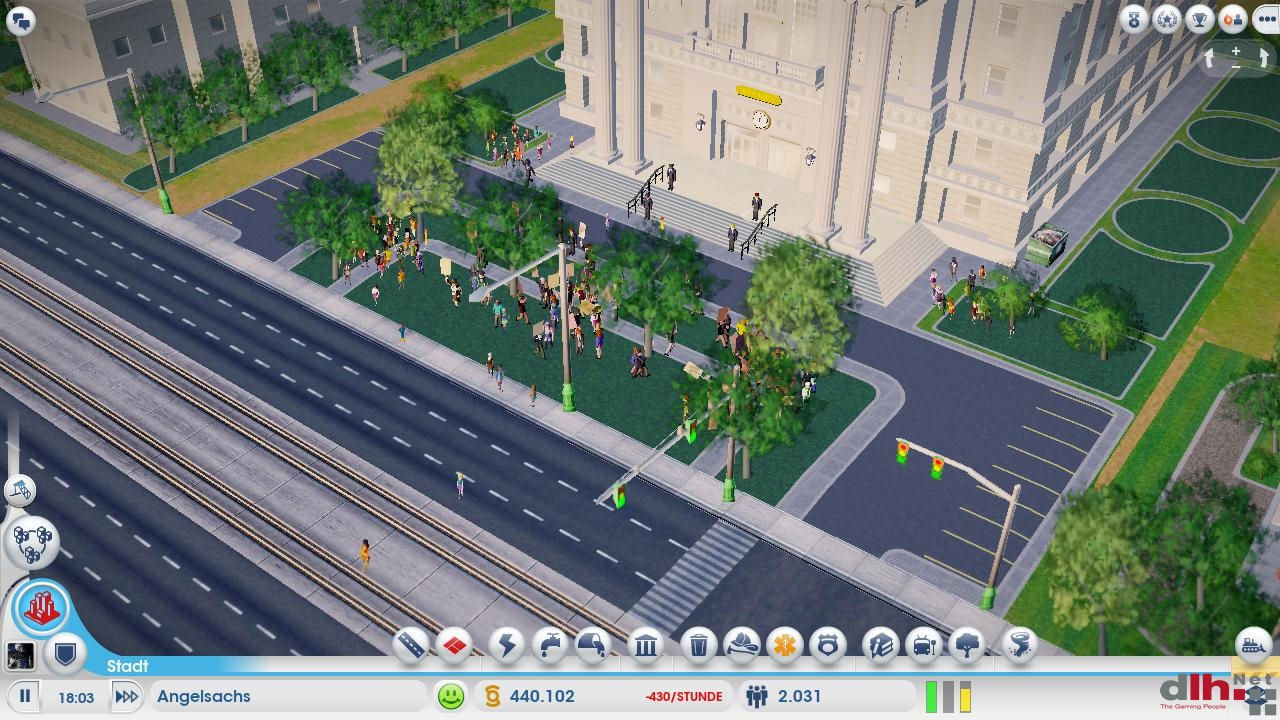Open the friends and notifications icon
Screen dimensions: 1280x720
point(1233,19)
